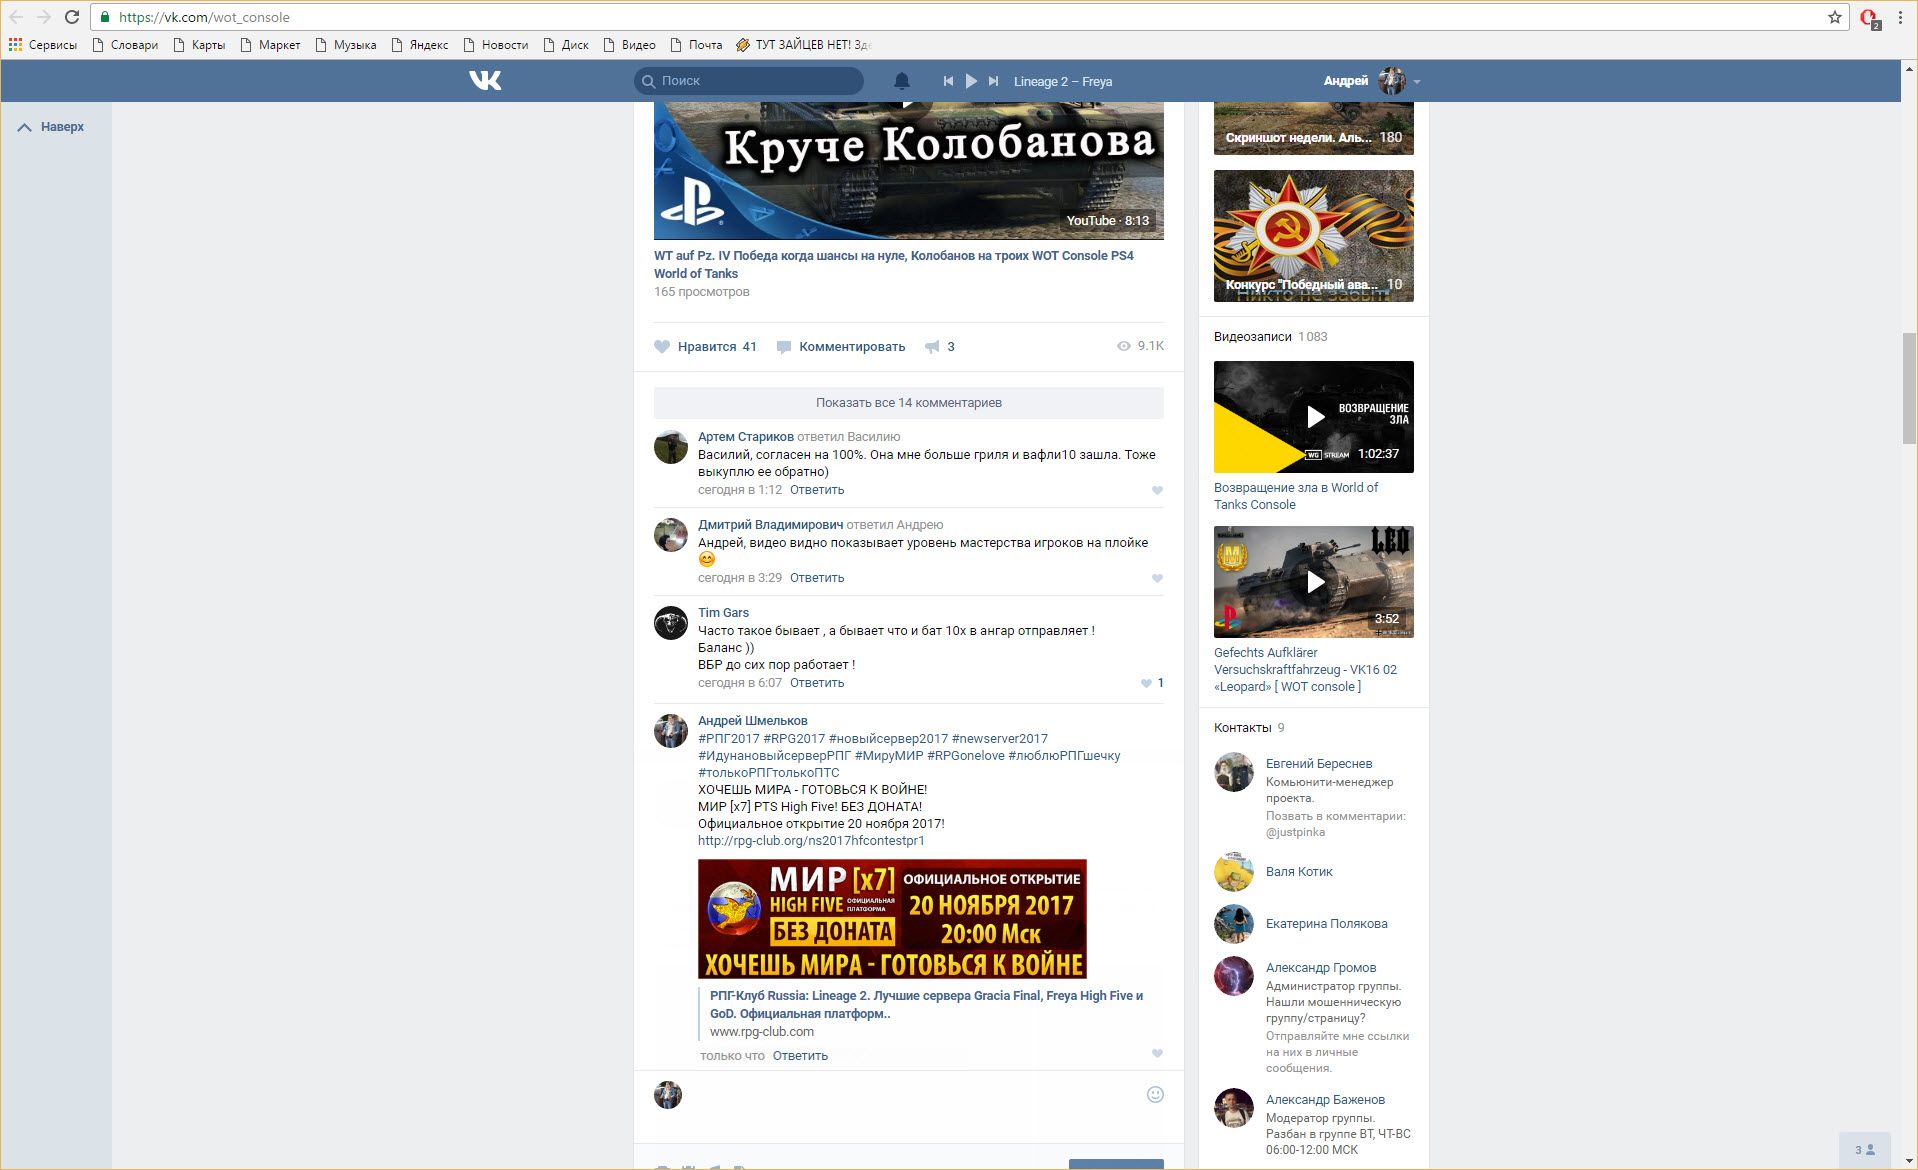Play the Lineage 2 – Freya track

pyautogui.click(x=970, y=81)
